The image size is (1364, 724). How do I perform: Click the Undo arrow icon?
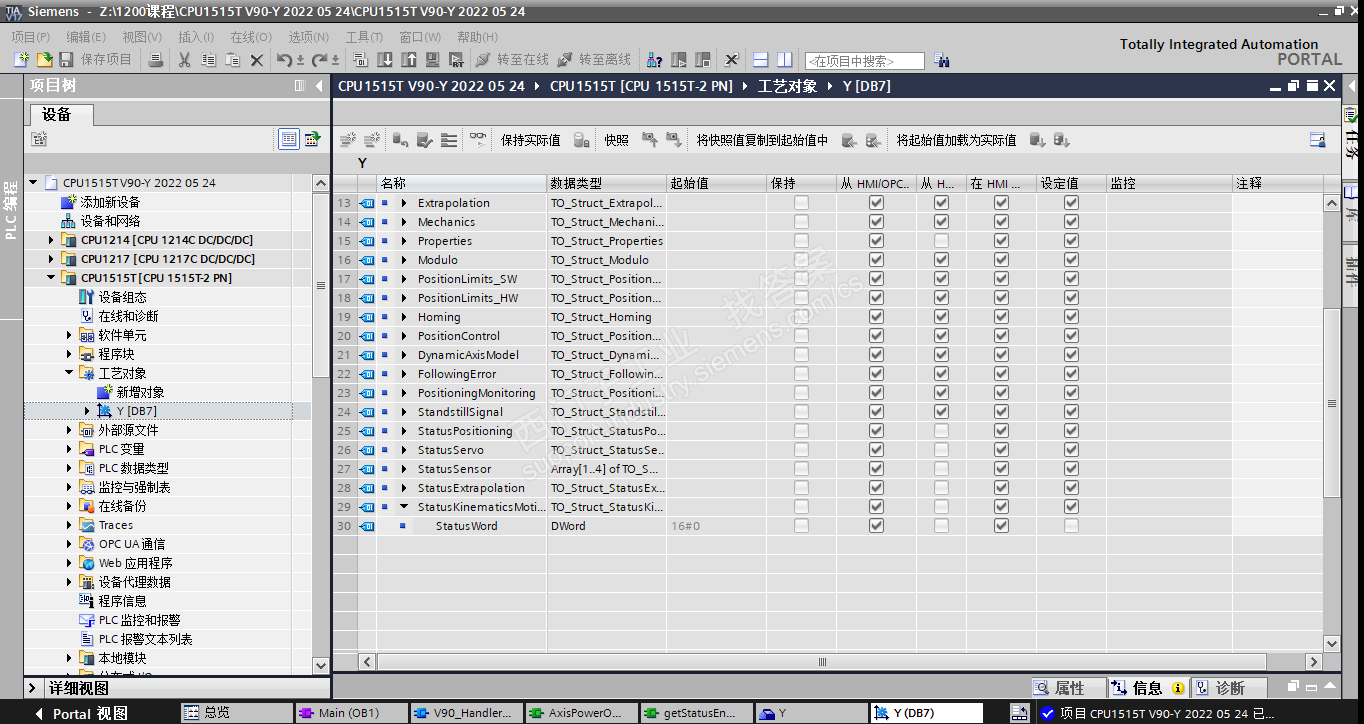point(285,60)
